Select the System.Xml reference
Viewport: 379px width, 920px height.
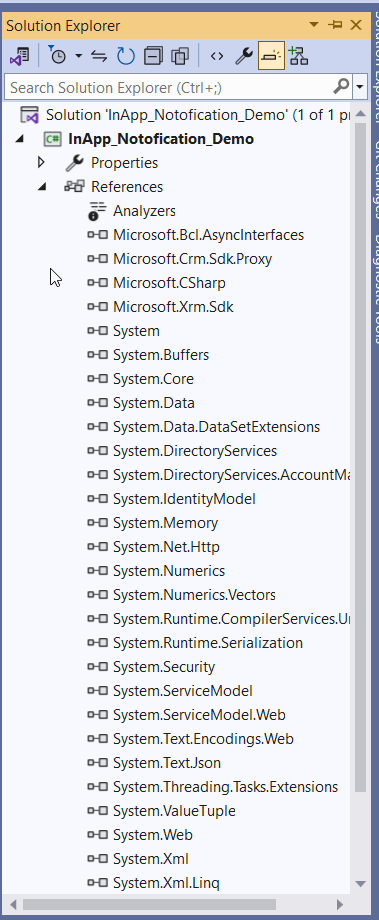151,859
